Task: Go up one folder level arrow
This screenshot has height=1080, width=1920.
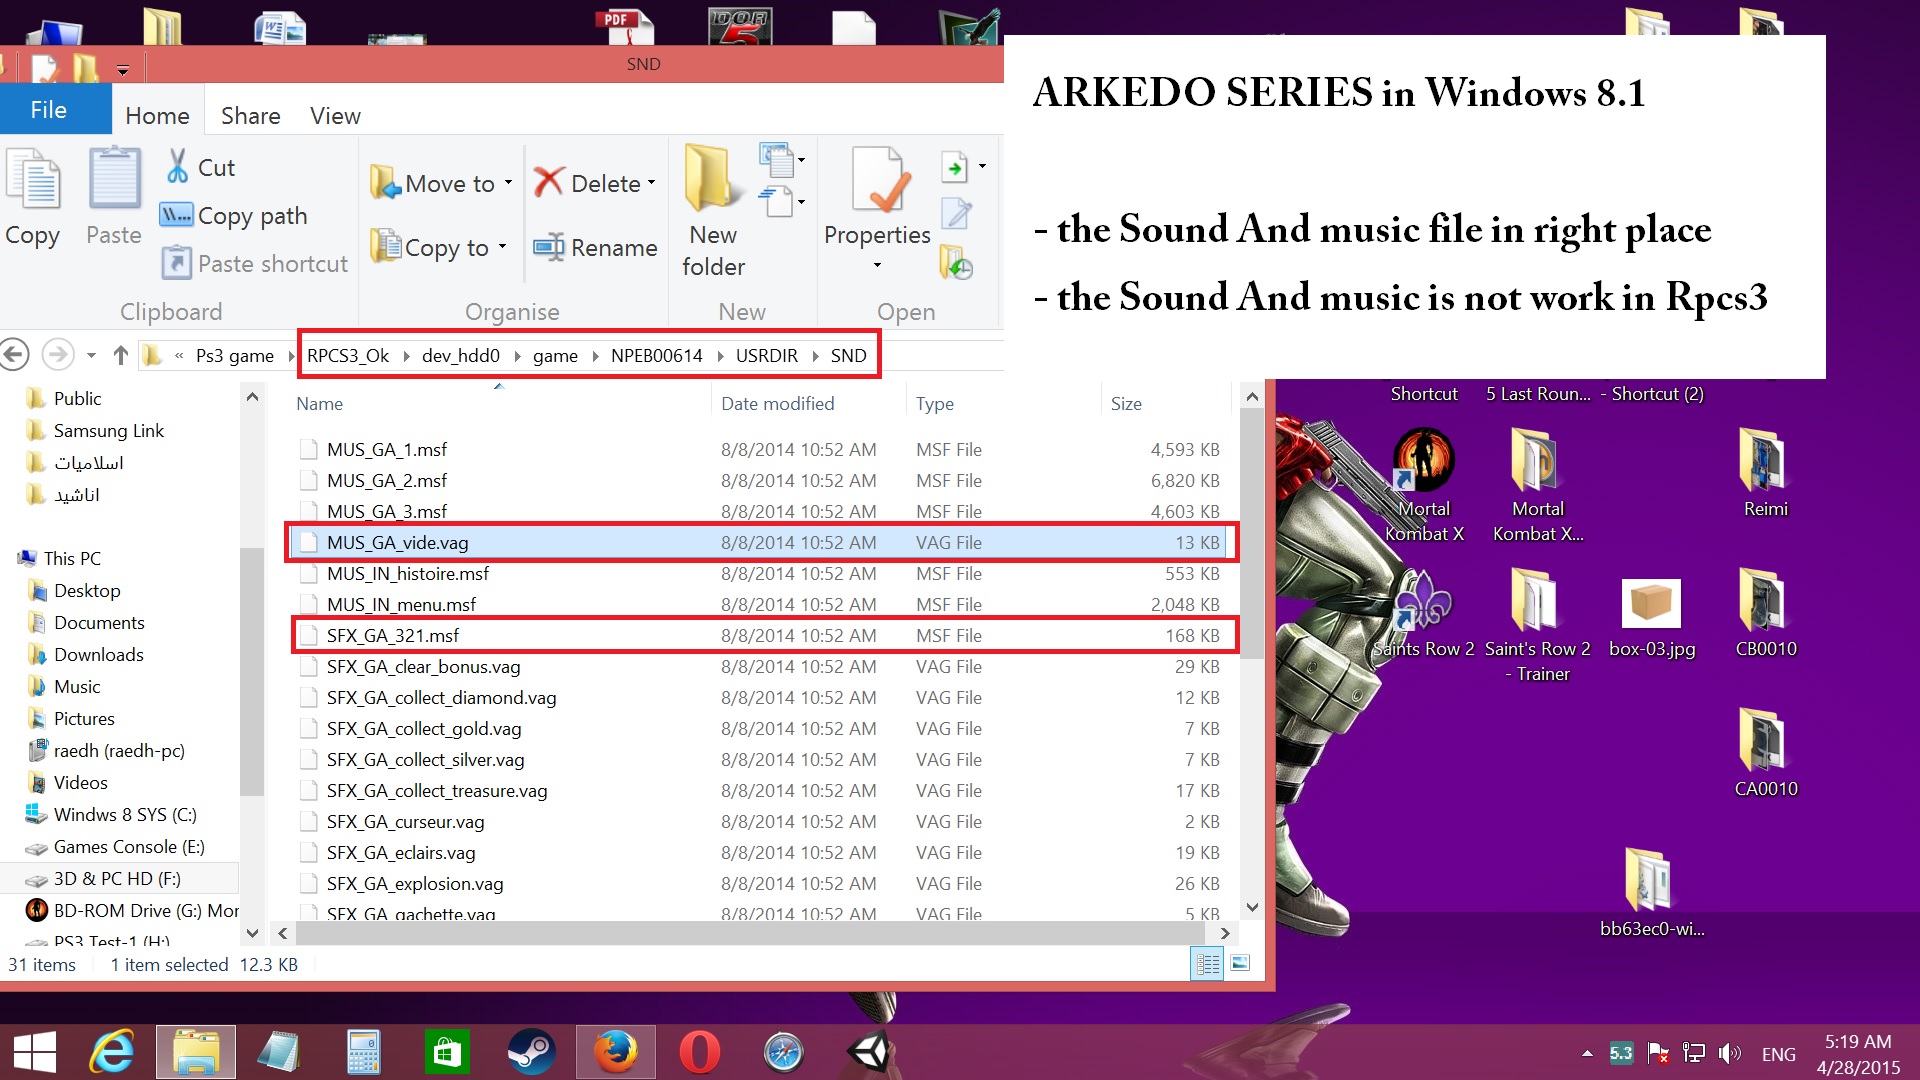Action: (x=121, y=355)
